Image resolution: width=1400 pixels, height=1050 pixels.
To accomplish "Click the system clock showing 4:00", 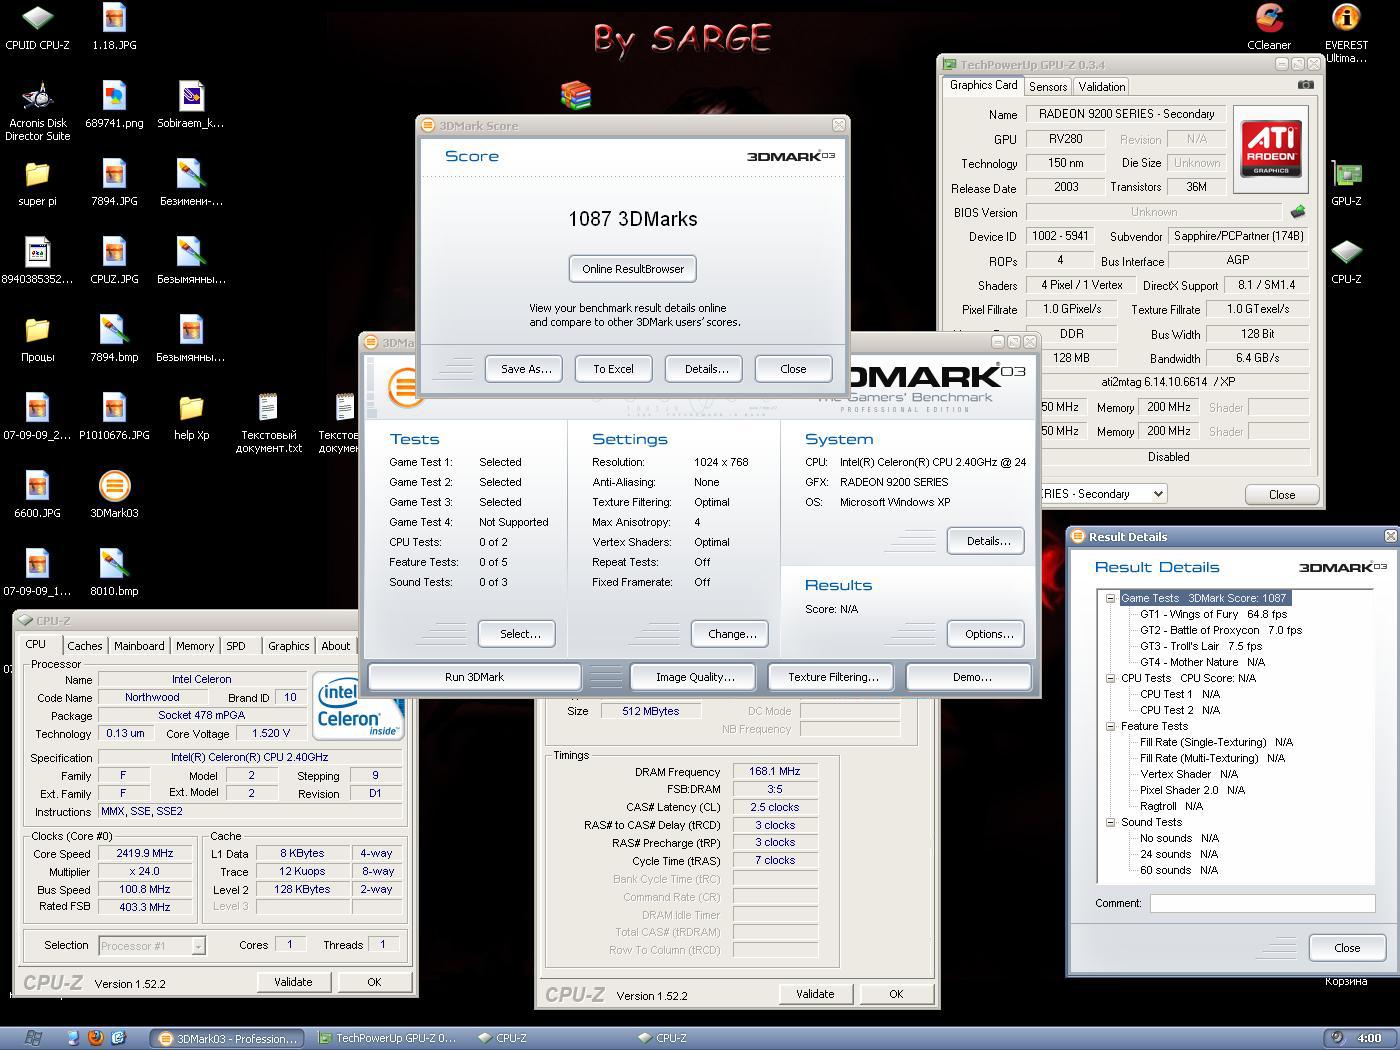I will pyautogui.click(x=1369, y=1038).
